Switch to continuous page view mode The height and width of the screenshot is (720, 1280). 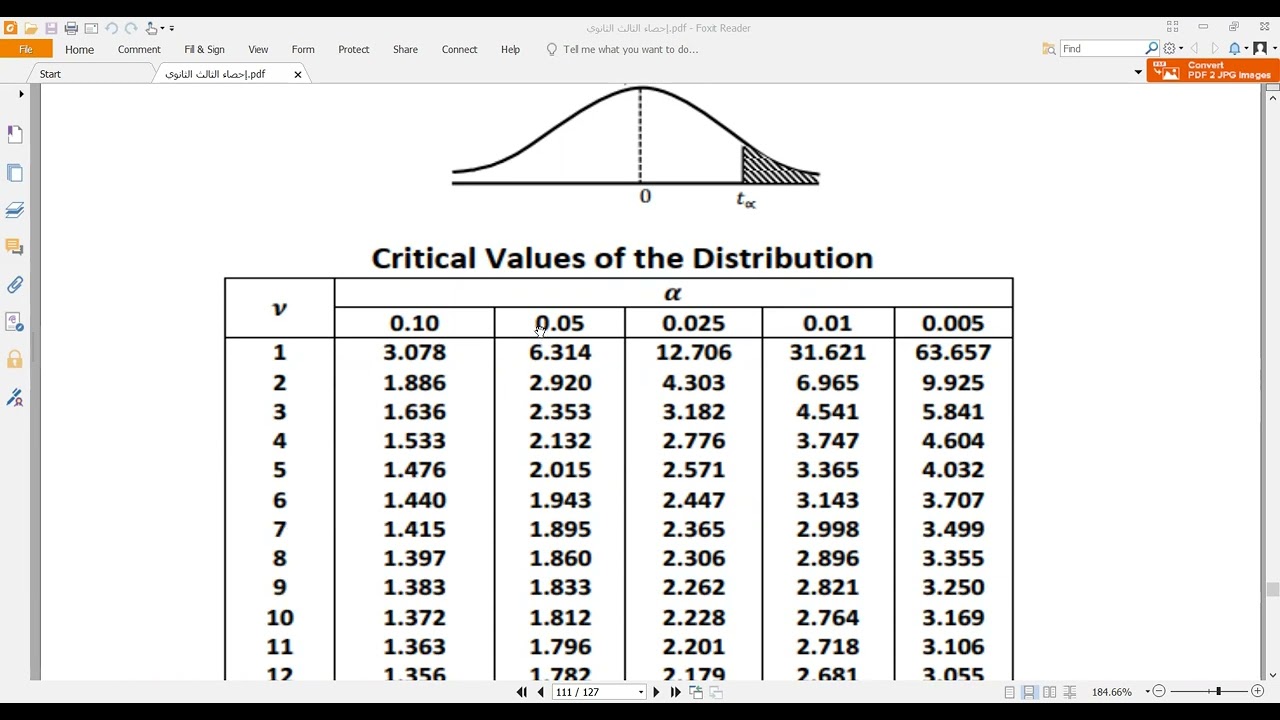coord(1029,692)
